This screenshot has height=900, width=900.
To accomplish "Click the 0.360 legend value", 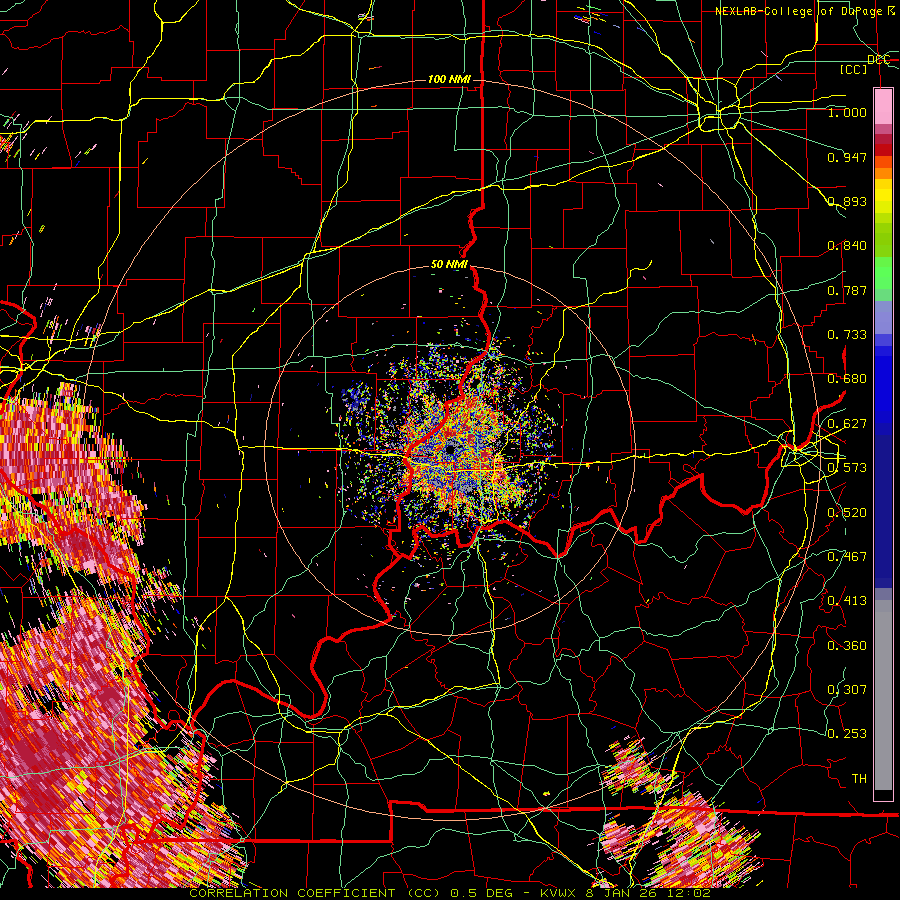I will (847, 646).
